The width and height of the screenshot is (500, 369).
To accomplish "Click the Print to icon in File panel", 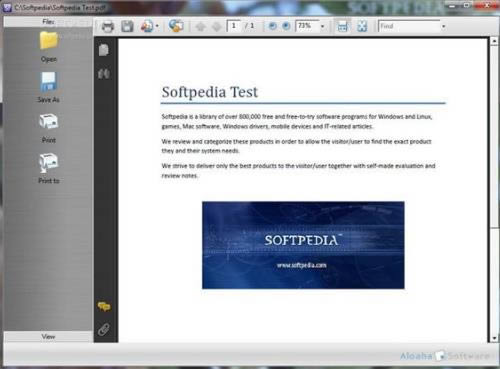I will coord(49,162).
